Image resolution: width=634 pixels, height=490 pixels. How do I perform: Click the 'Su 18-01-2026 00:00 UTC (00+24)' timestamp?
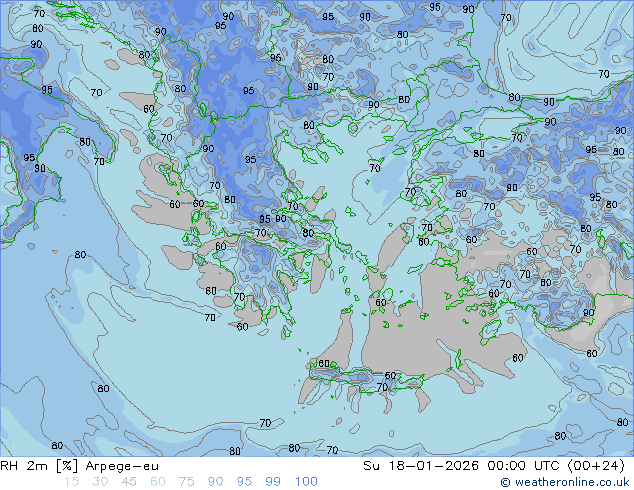[x=494, y=466]
